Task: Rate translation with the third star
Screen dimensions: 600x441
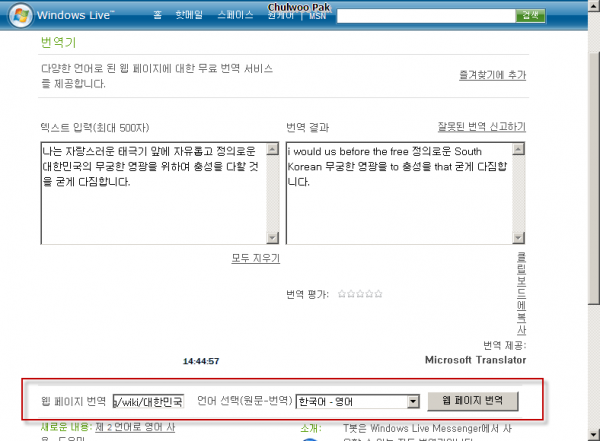Action: pos(360,294)
